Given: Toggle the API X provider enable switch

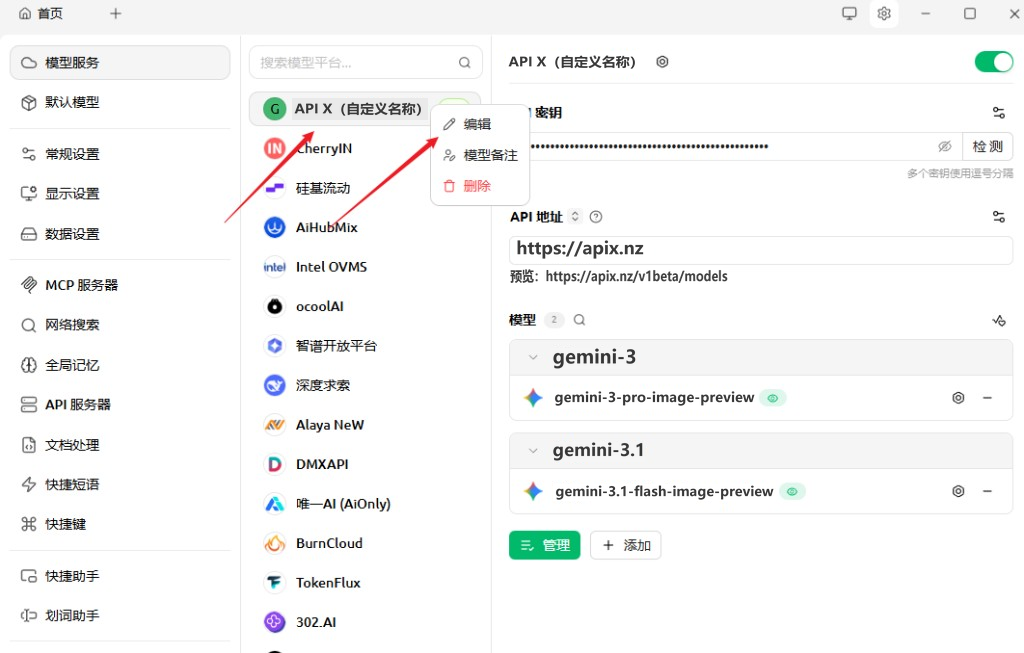Looking at the screenshot, I should pyautogui.click(x=993, y=62).
